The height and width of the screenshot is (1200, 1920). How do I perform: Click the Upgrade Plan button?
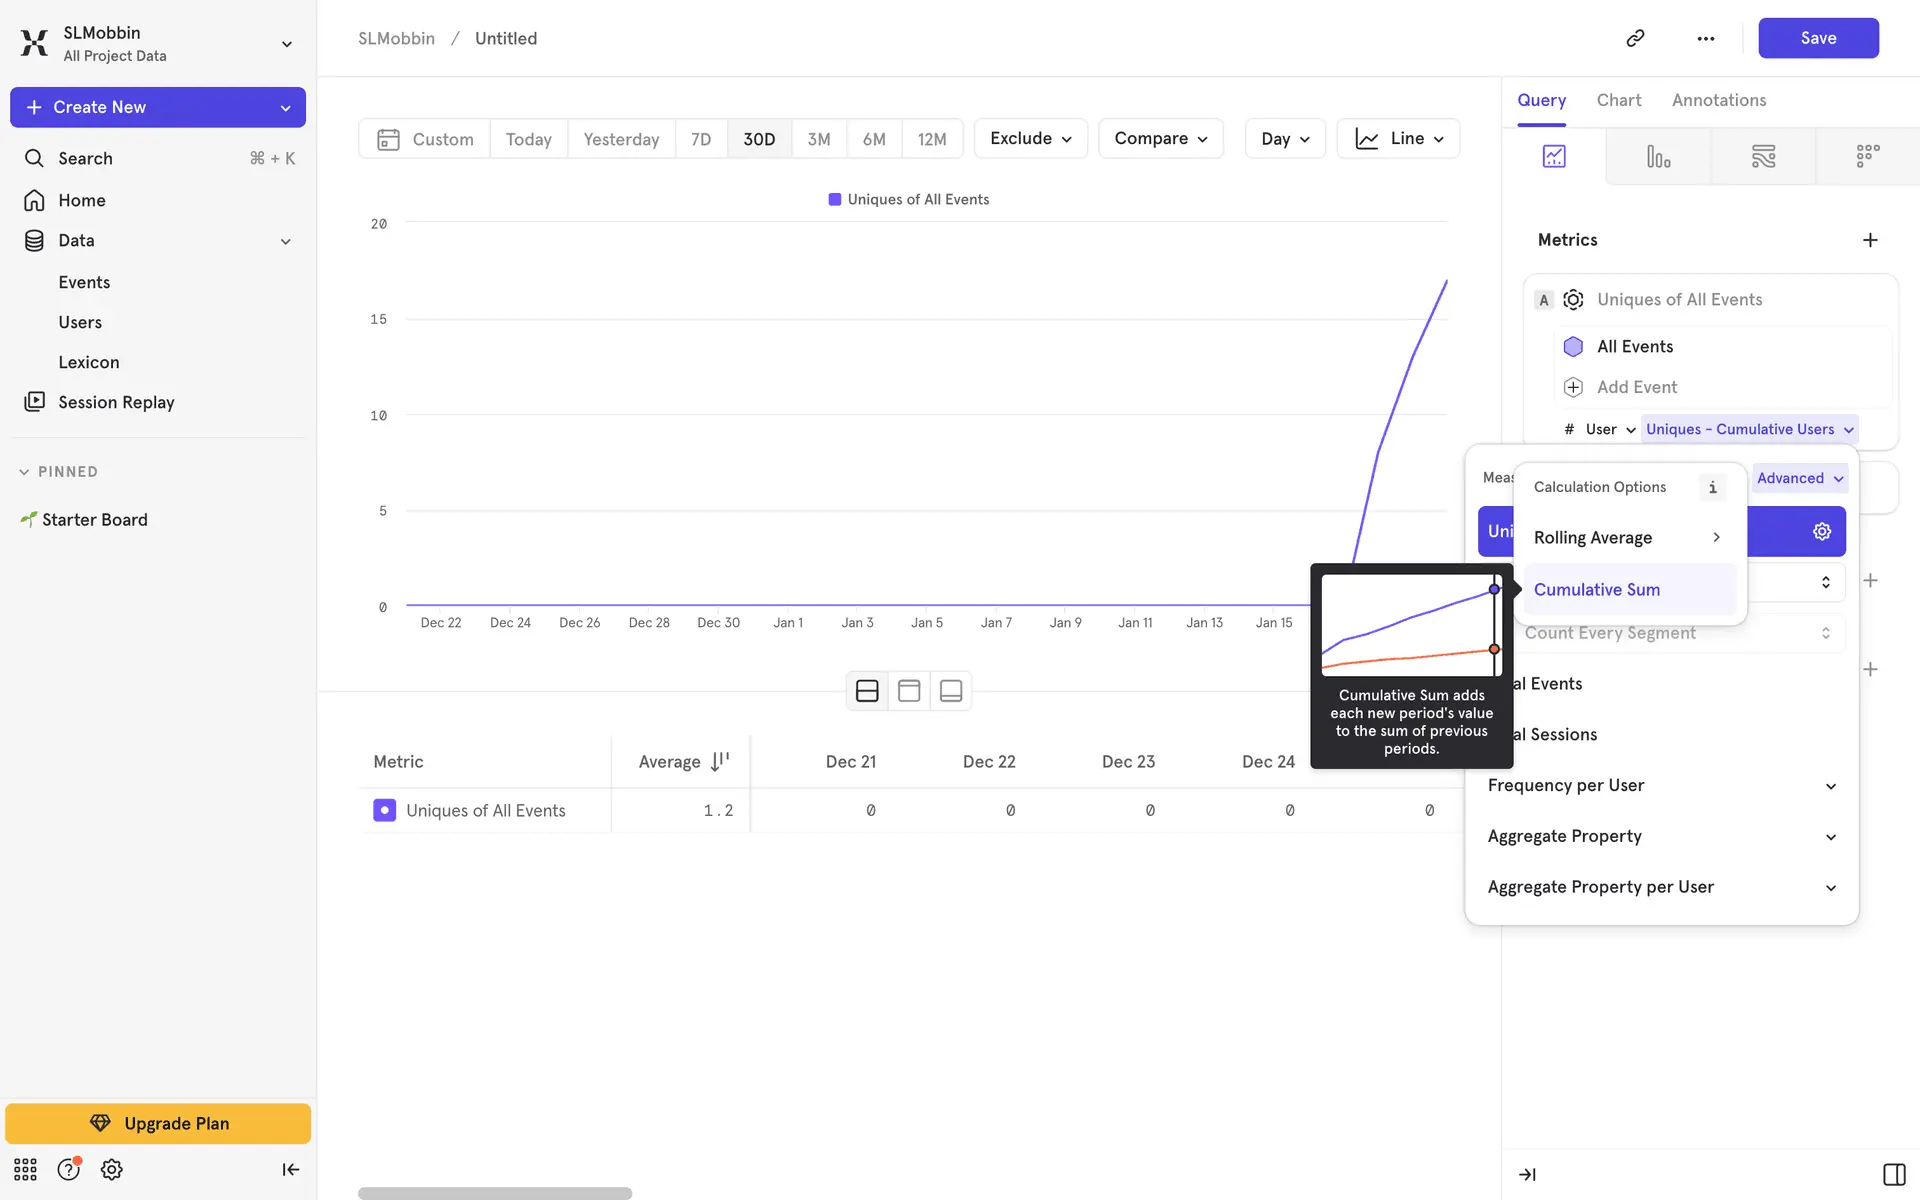[158, 1123]
